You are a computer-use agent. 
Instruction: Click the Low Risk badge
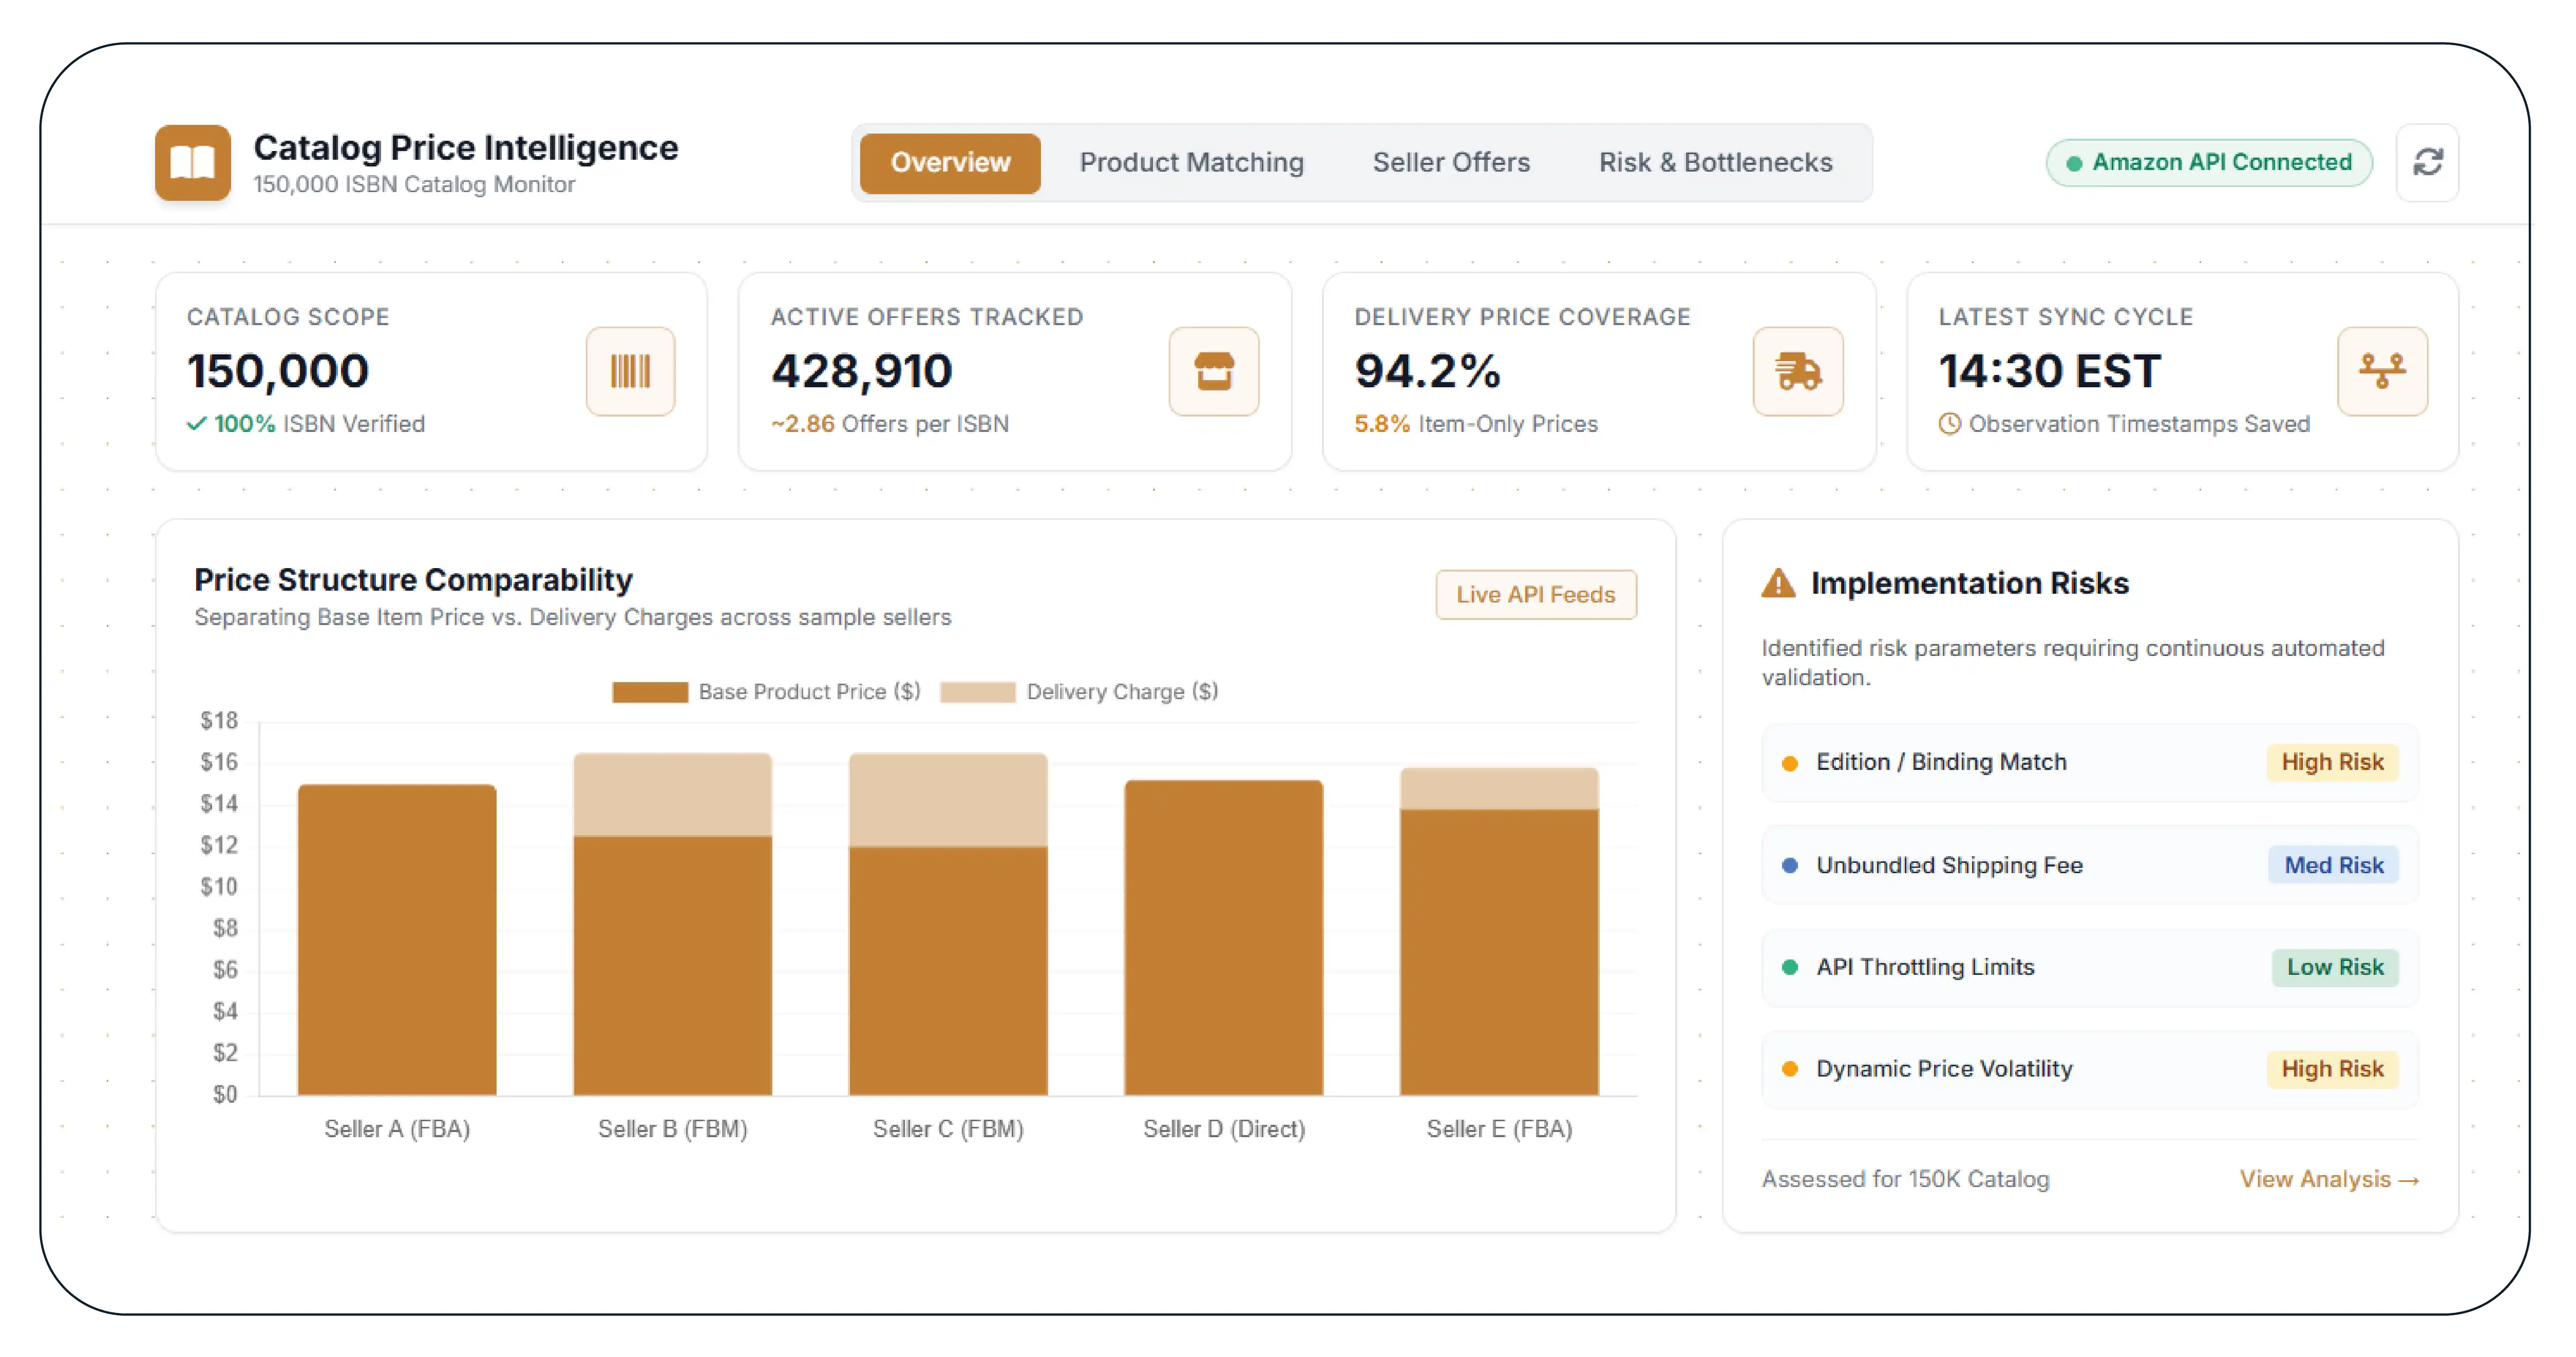2335,968
